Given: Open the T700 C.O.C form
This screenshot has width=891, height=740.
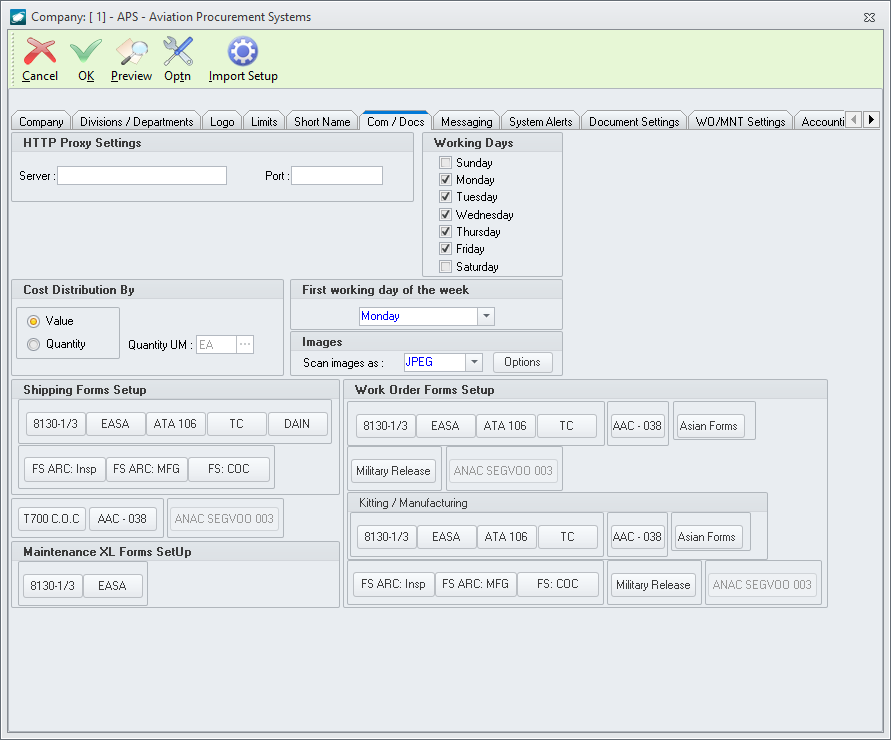Looking at the screenshot, I should (52, 519).
